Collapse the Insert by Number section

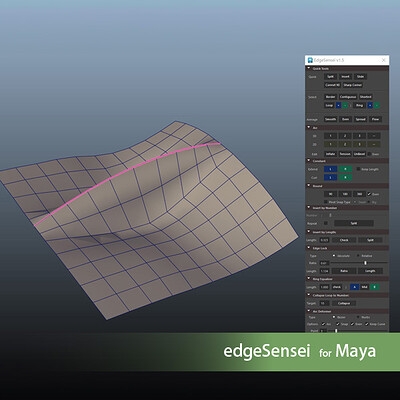point(309,208)
